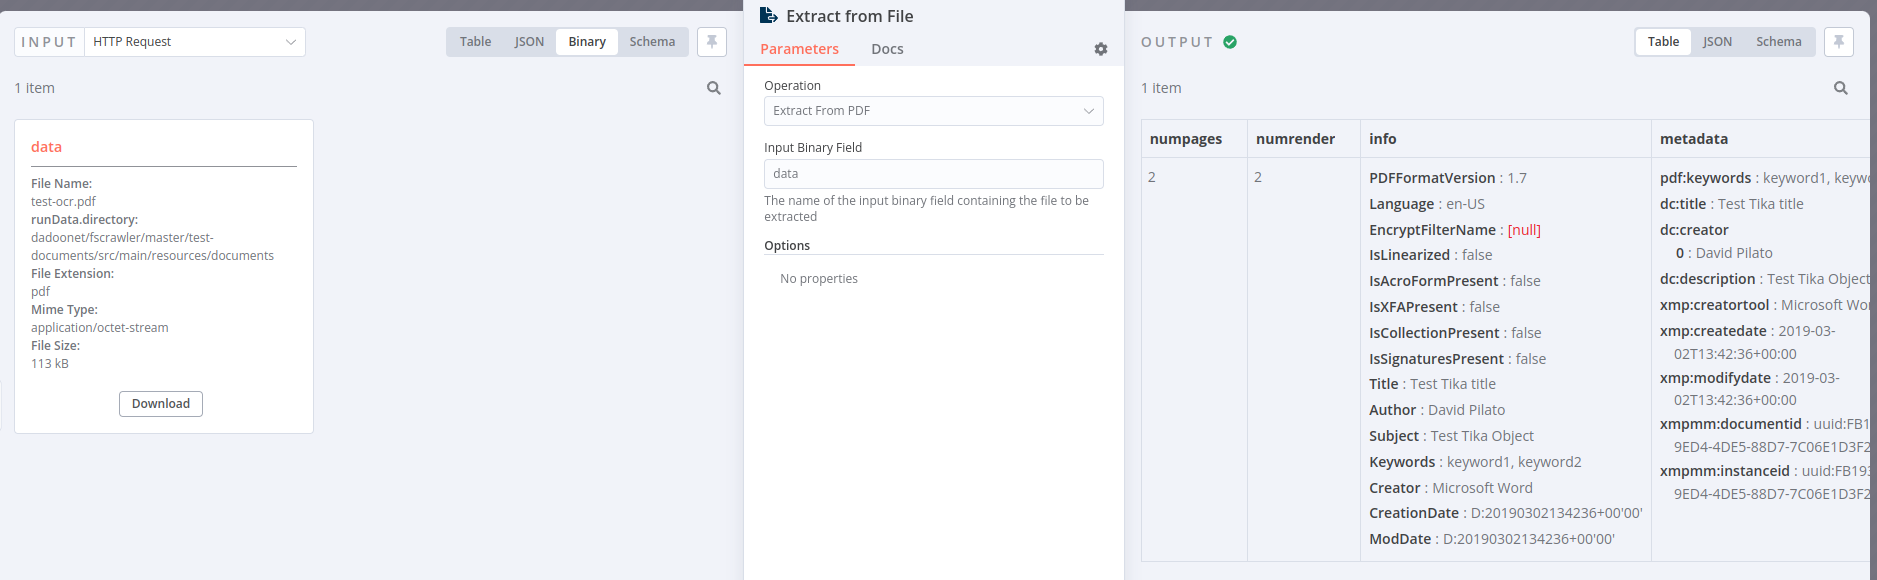The width and height of the screenshot is (1877, 580).
Task: Click the green output success checkmark
Action: tap(1230, 42)
